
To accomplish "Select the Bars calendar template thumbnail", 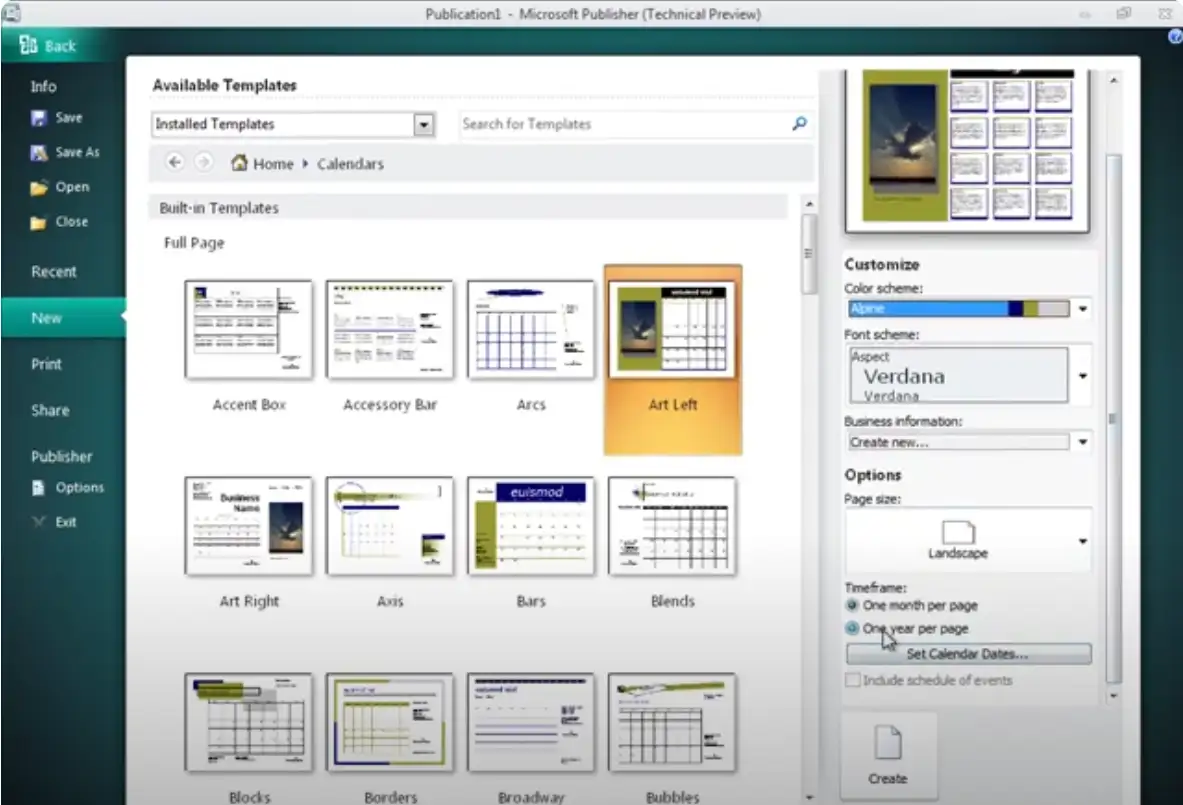I will (531, 526).
